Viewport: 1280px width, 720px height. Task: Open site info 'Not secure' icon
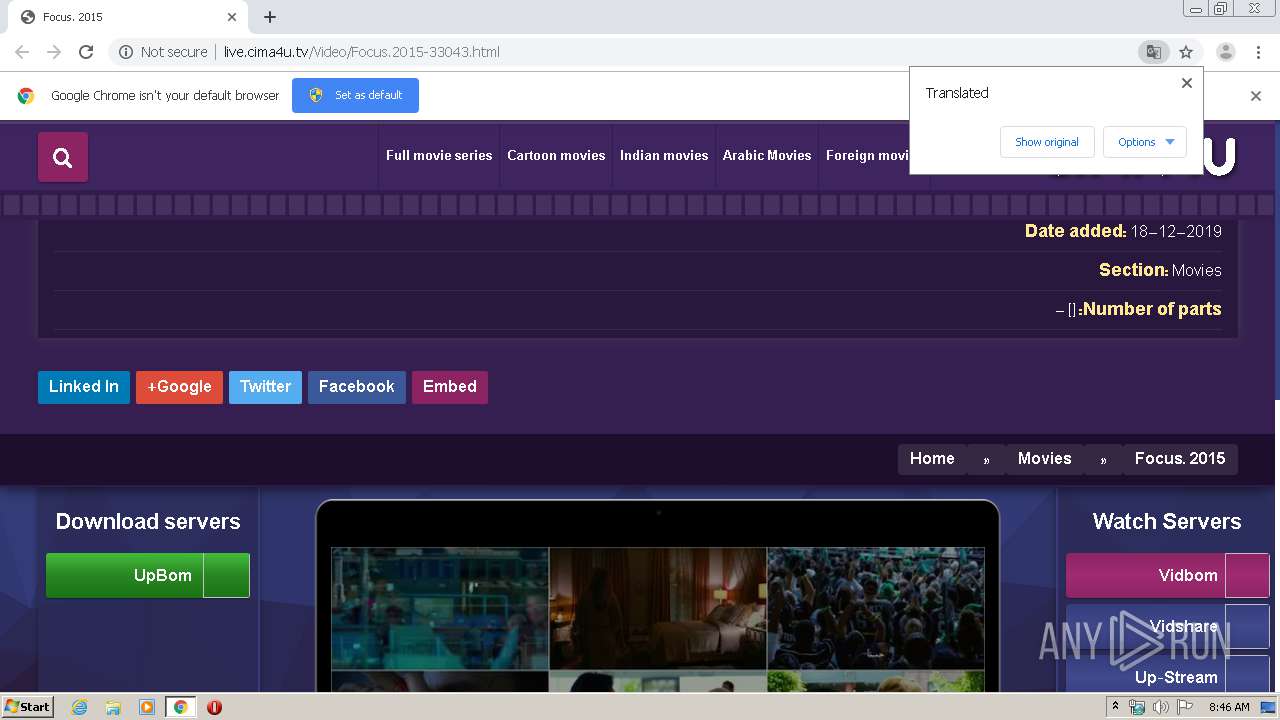(126, 52)
